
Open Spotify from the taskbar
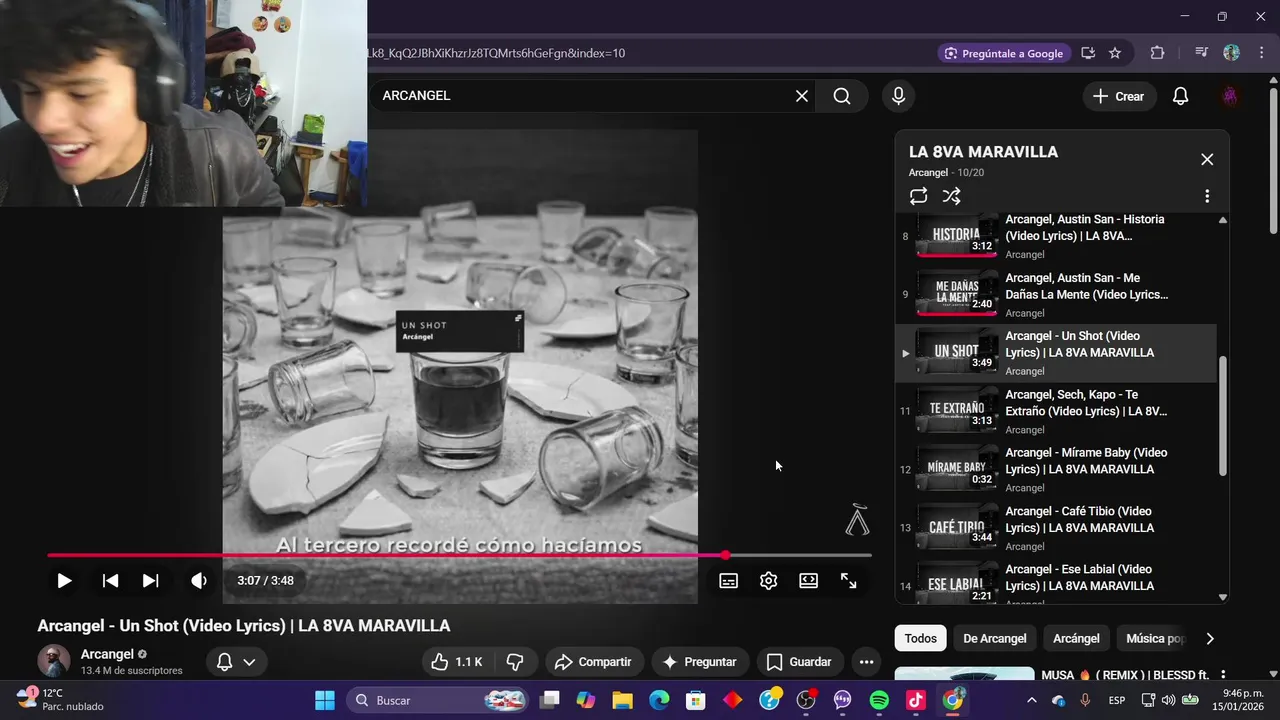[879, 700]
